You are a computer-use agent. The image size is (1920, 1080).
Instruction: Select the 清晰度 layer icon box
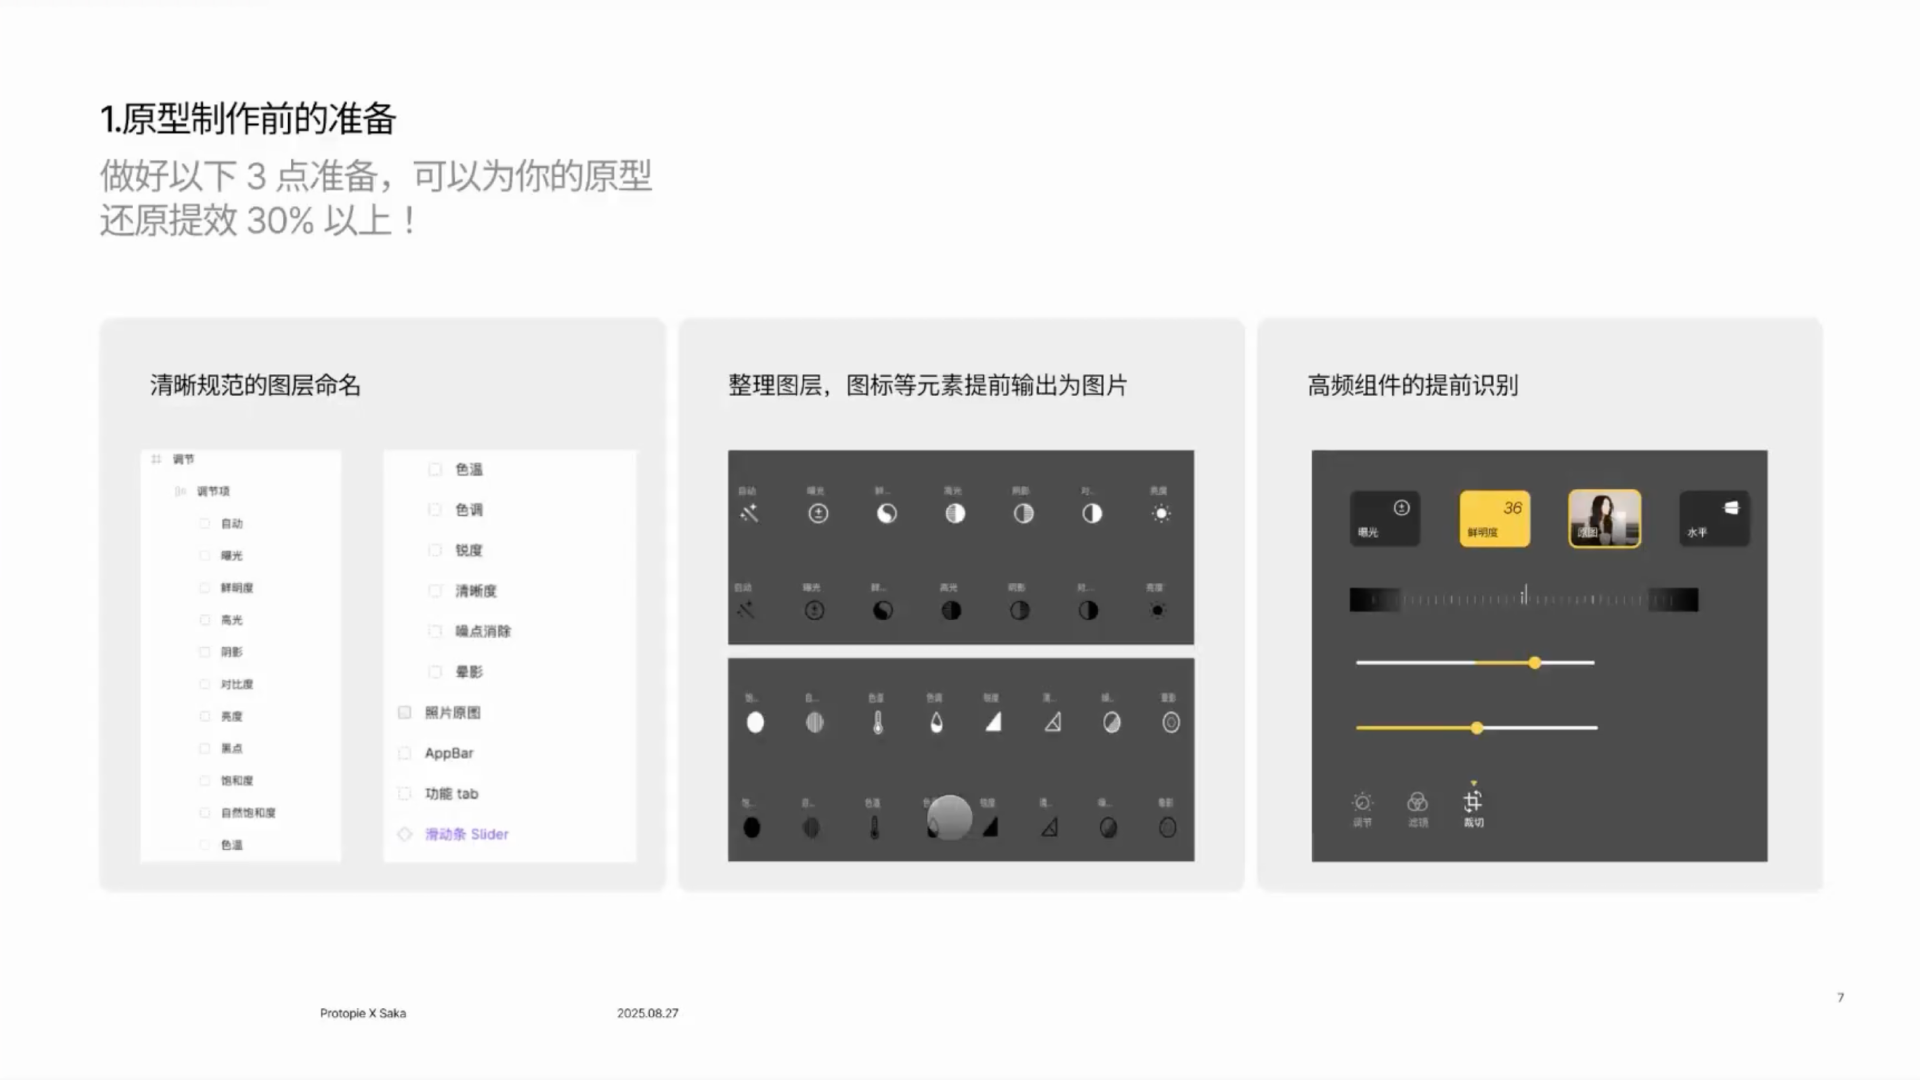tap(435, 591)
